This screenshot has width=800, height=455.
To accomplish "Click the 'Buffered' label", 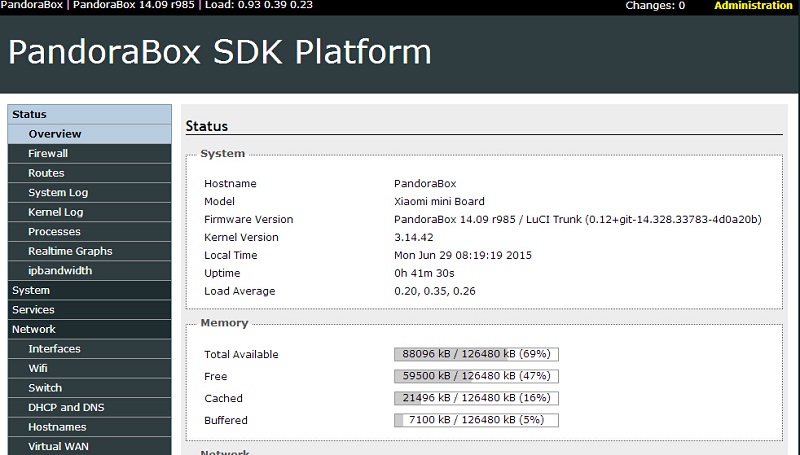I will 226,420.
